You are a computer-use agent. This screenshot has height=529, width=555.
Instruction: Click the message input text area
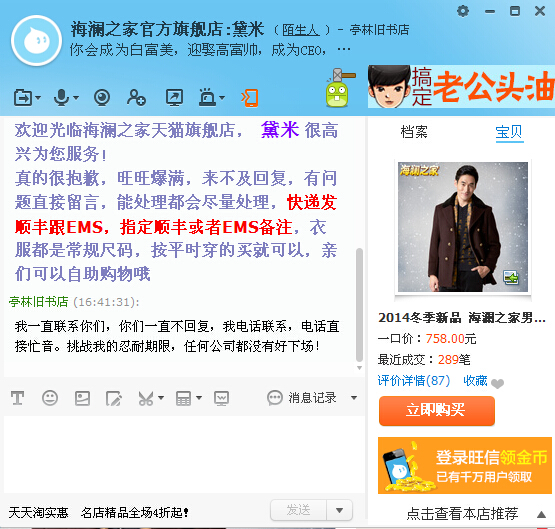(184, 455)
